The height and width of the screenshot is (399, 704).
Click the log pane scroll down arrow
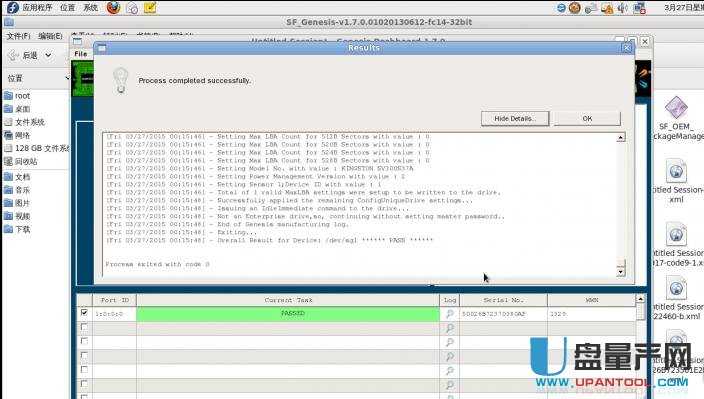click(x=620, y=272)
